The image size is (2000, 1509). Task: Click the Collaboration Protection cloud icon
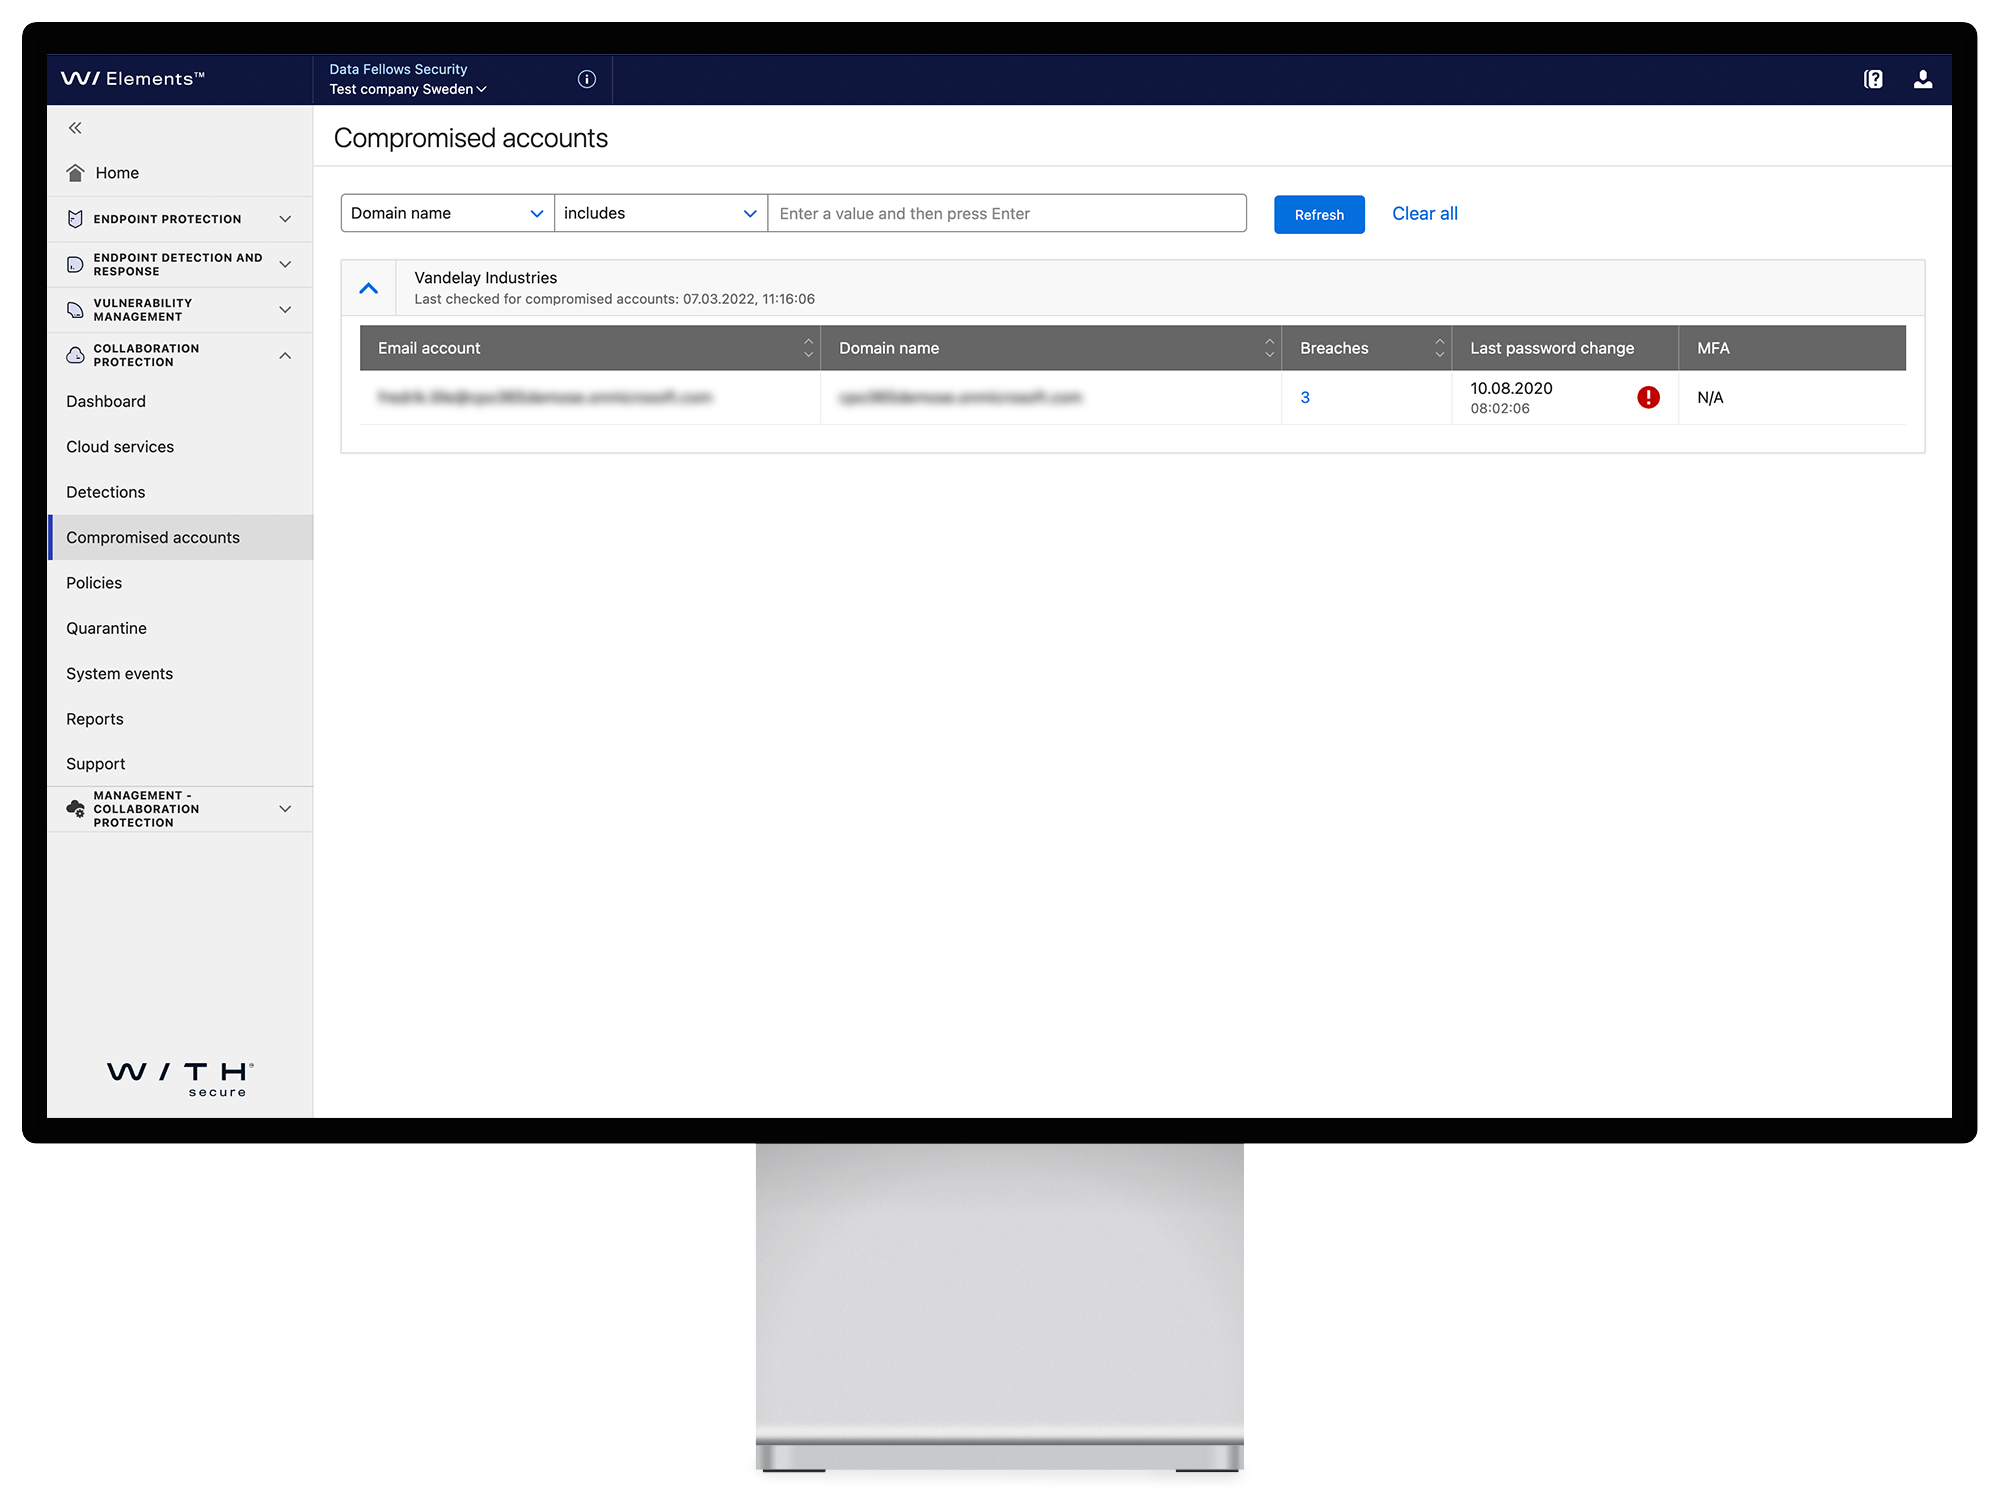click(x=75, y=355)
